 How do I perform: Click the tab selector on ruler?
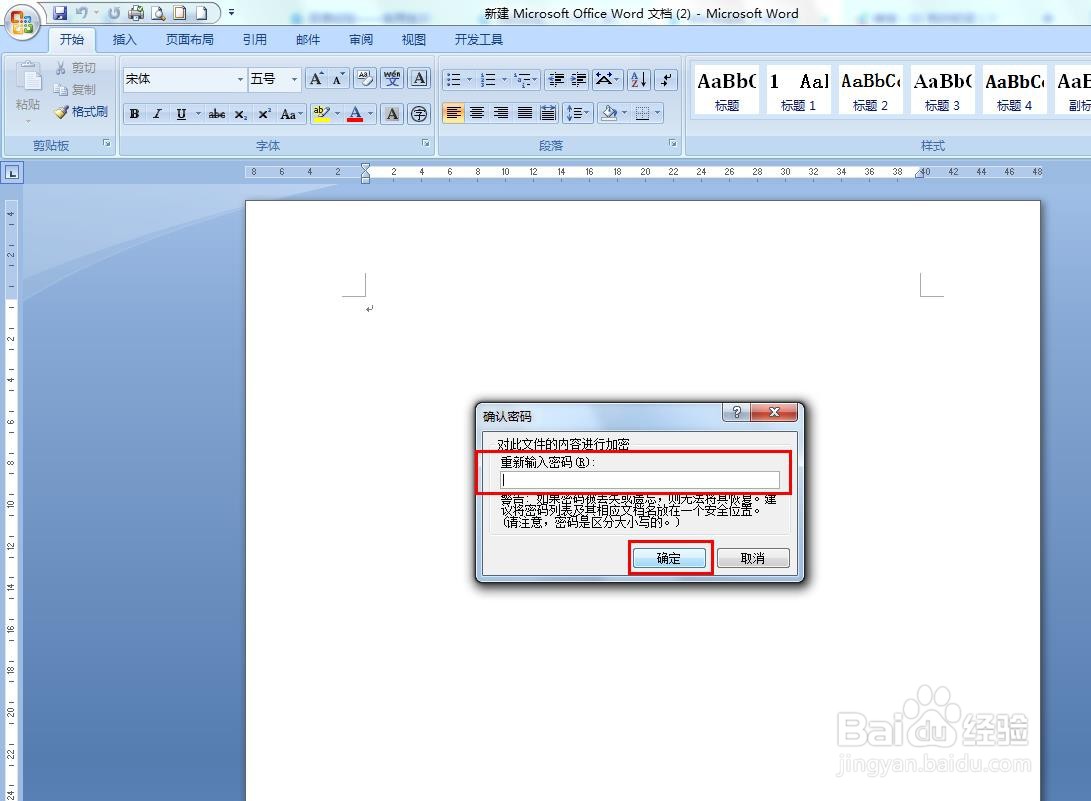[x=13, y=173]
